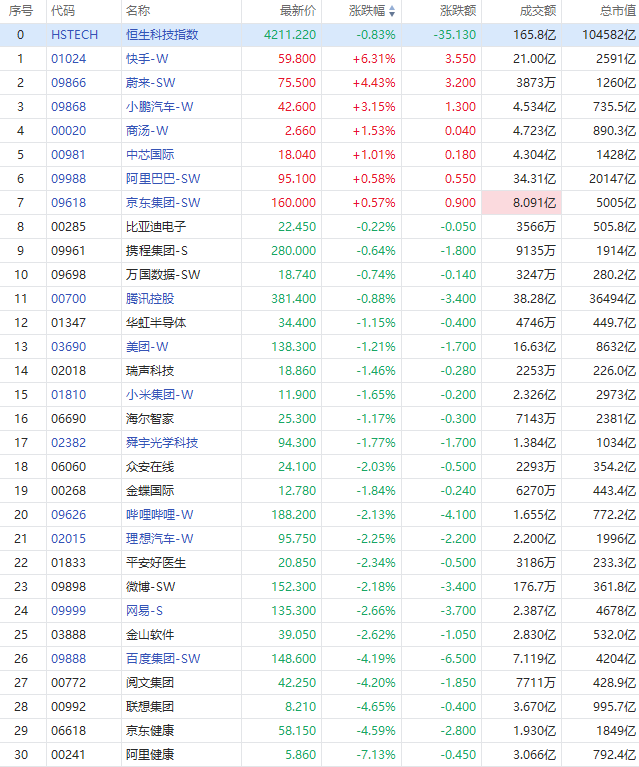Image resolution: width=639 pixels, height=767 pixels.
Task: Click the 104582亿 total market cap
Action: pyautogui.click(x=609, y=35)
